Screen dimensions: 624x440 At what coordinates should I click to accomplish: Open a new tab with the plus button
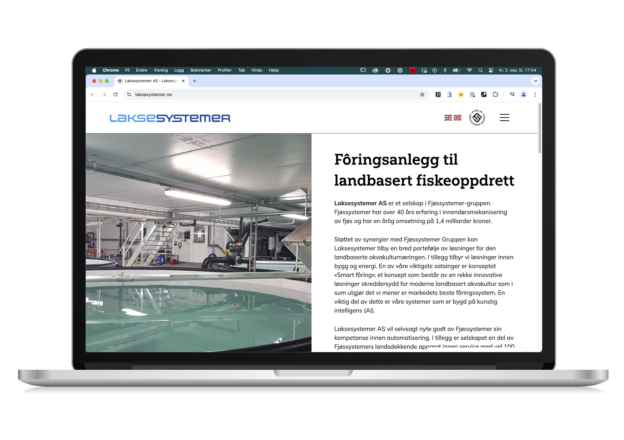(195, 81)
